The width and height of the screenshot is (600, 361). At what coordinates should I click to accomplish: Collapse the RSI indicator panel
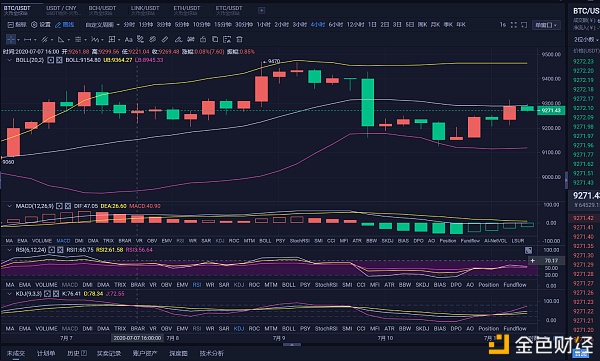pos(9,250)
